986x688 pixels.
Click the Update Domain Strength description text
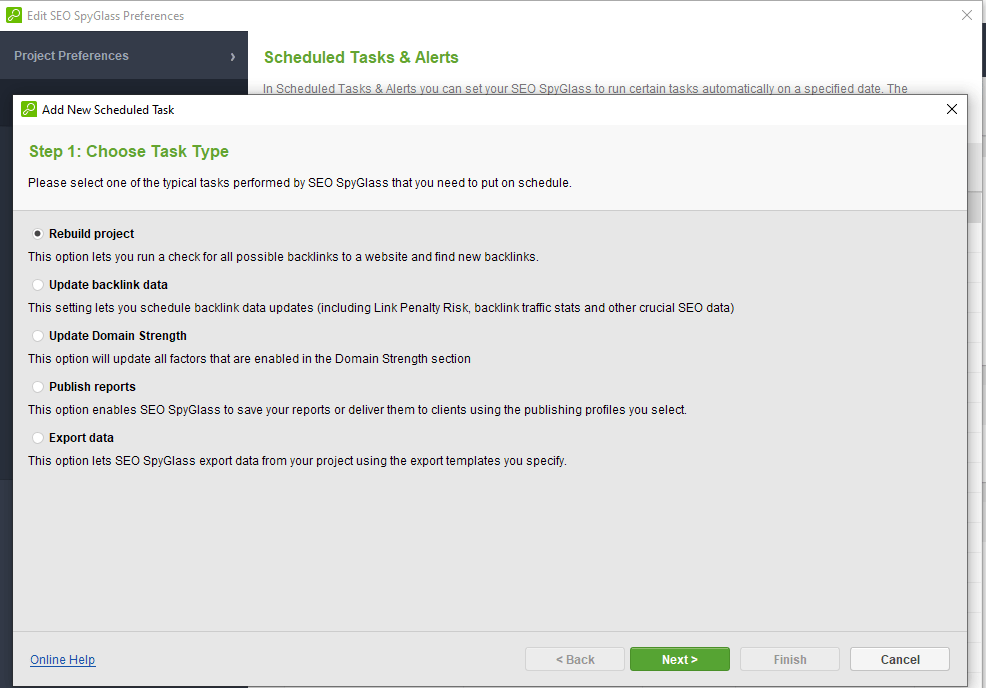(x=249, y=358)
